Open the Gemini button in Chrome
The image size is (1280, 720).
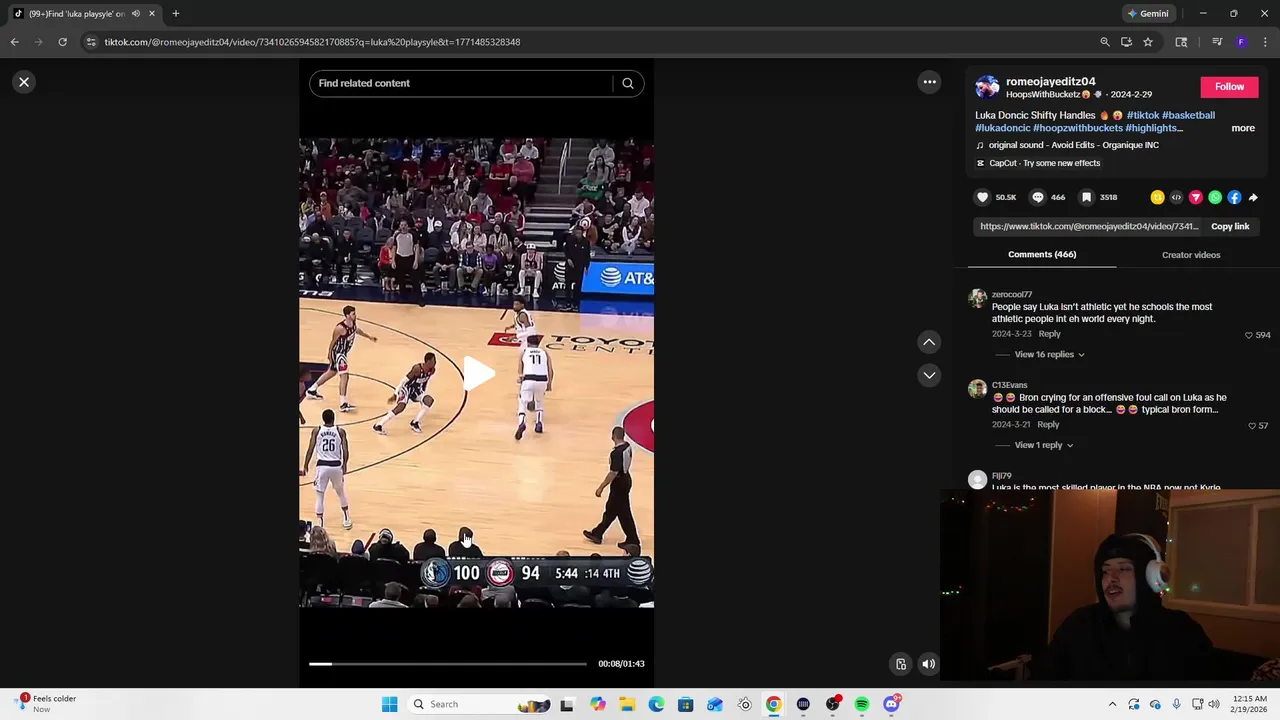pyautogui.click(x=1148, y=14)
